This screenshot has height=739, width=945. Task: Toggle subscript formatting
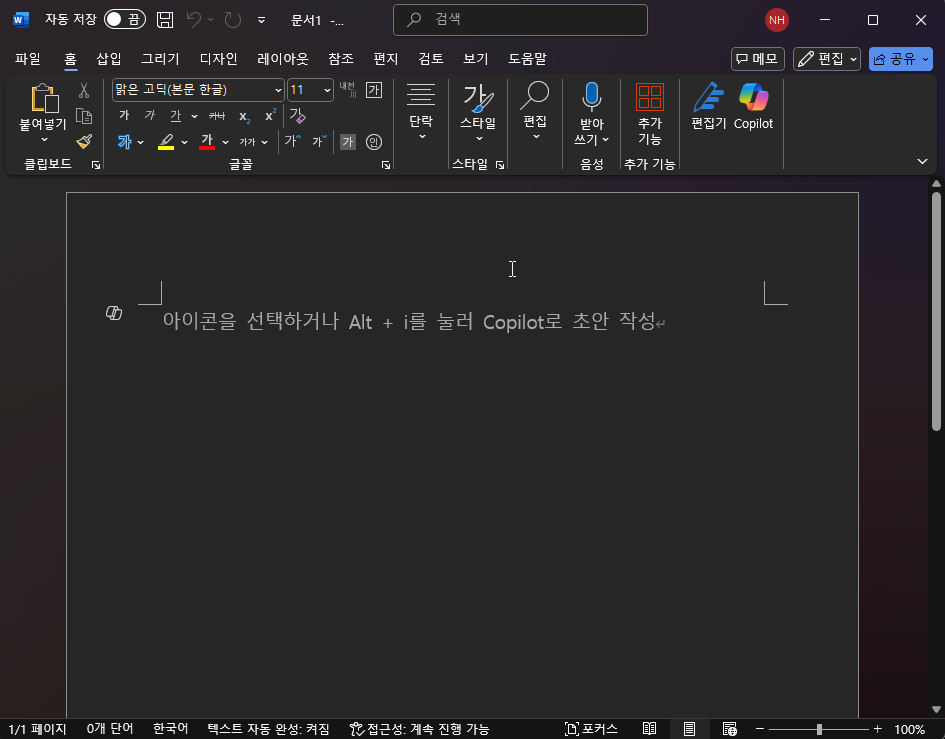[x=244, y=116]
